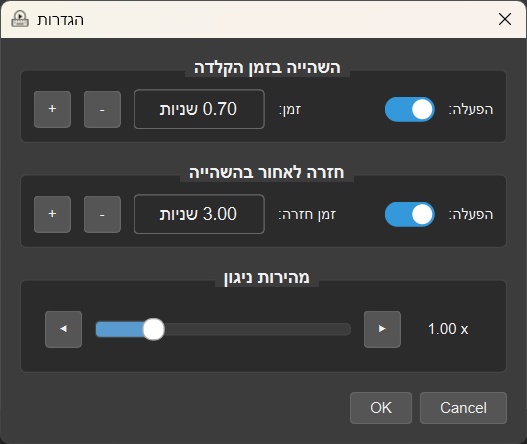Toggle the הפעלה switch for rewind on pause
Image resolution: width=527 pixels, height=444 pixels.
(409, 214)
